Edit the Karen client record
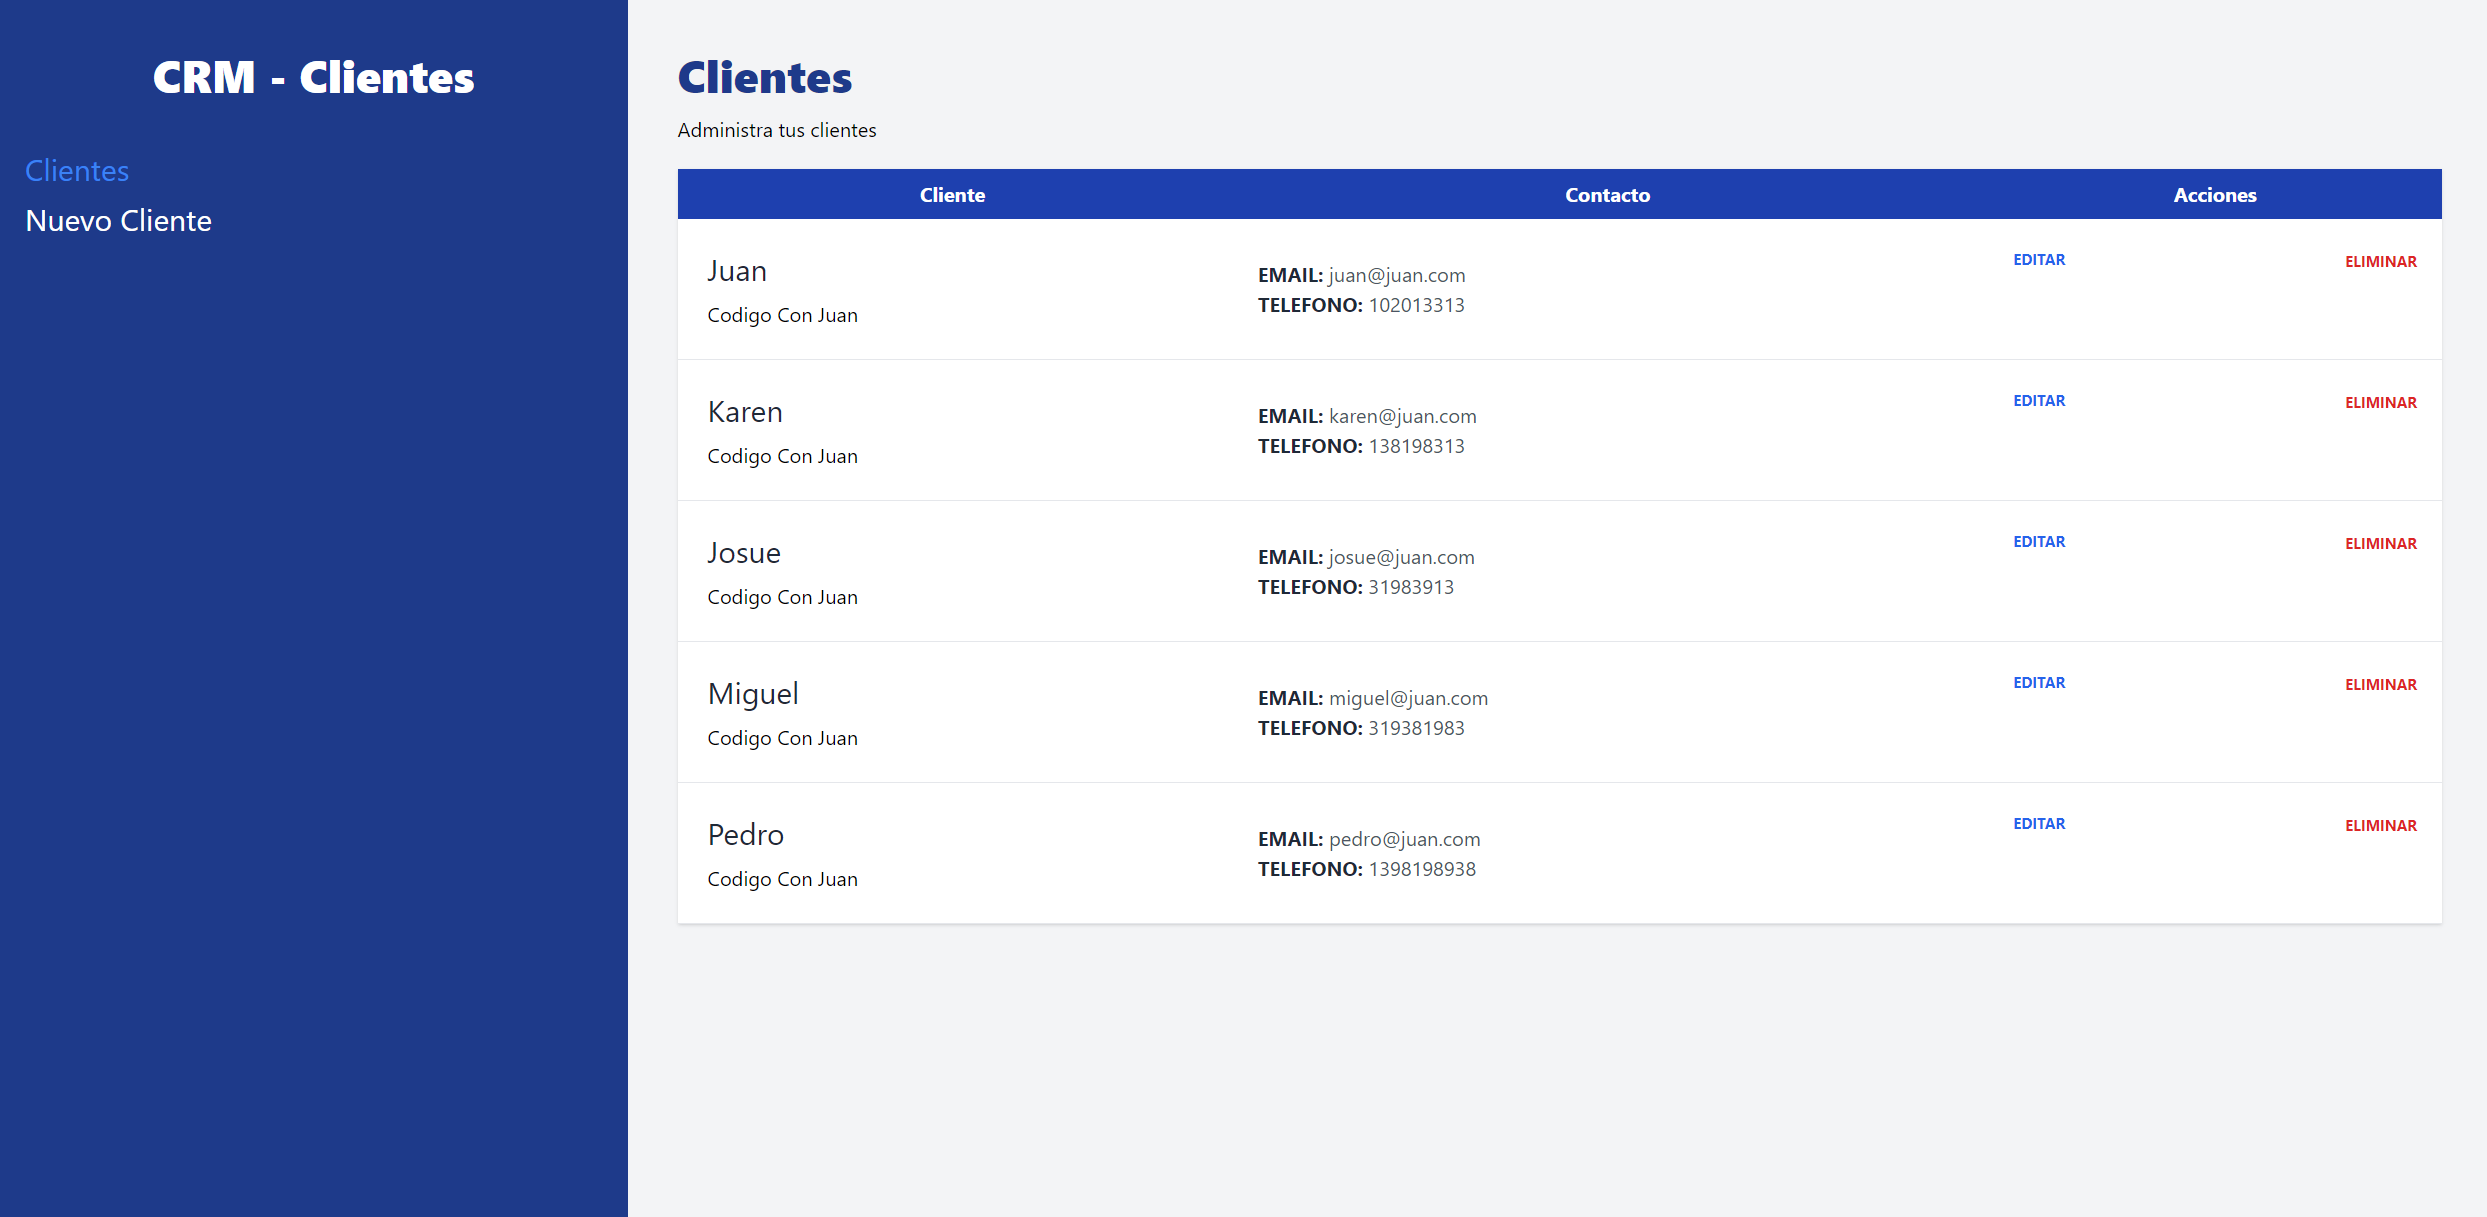 point(2038,401)
